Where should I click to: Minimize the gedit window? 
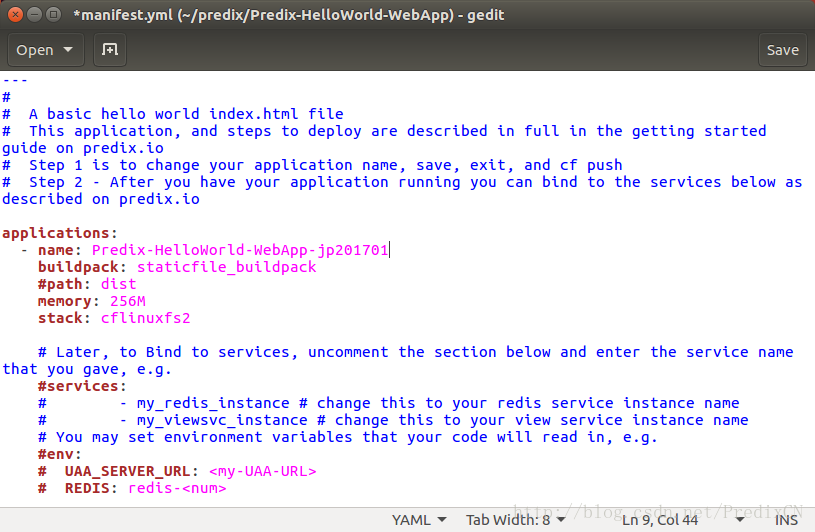click(34, 15)
